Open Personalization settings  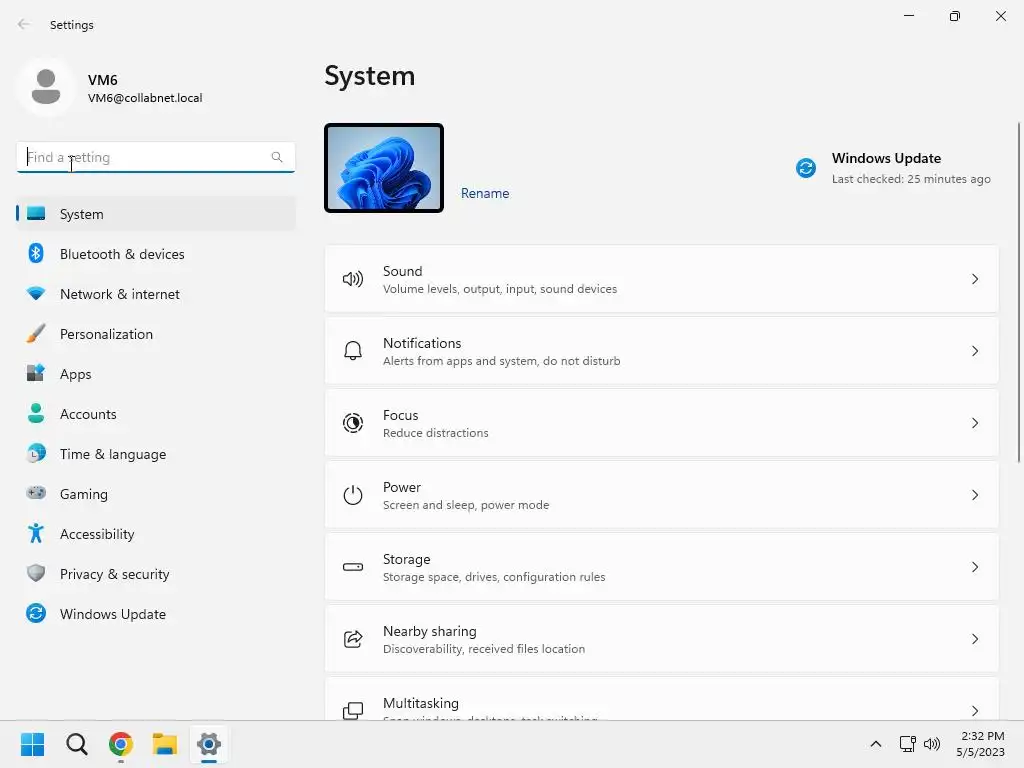click(x=156, y=334)
